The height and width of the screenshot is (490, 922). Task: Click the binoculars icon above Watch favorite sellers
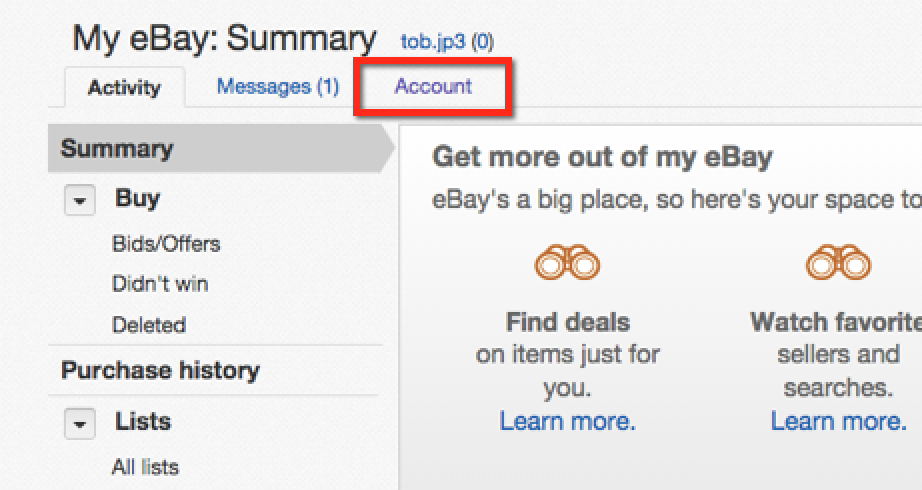[838, 263]
